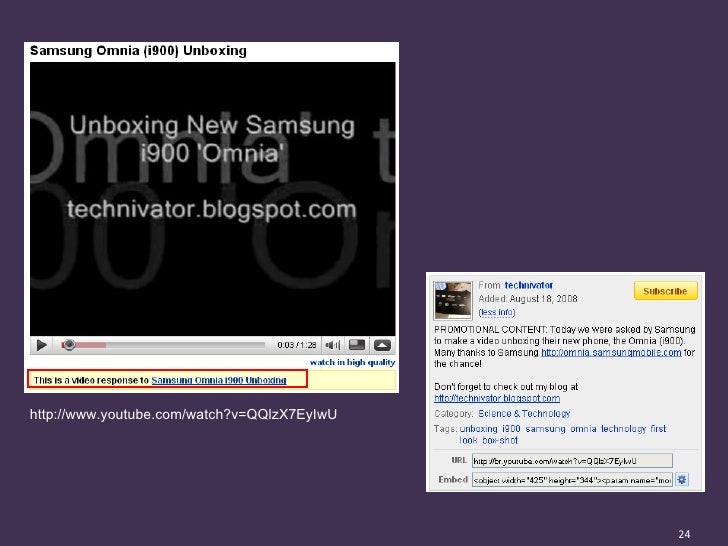The image size is (728, 546).
Task: Click the 'look' tag
Action: tap(468, 440)
